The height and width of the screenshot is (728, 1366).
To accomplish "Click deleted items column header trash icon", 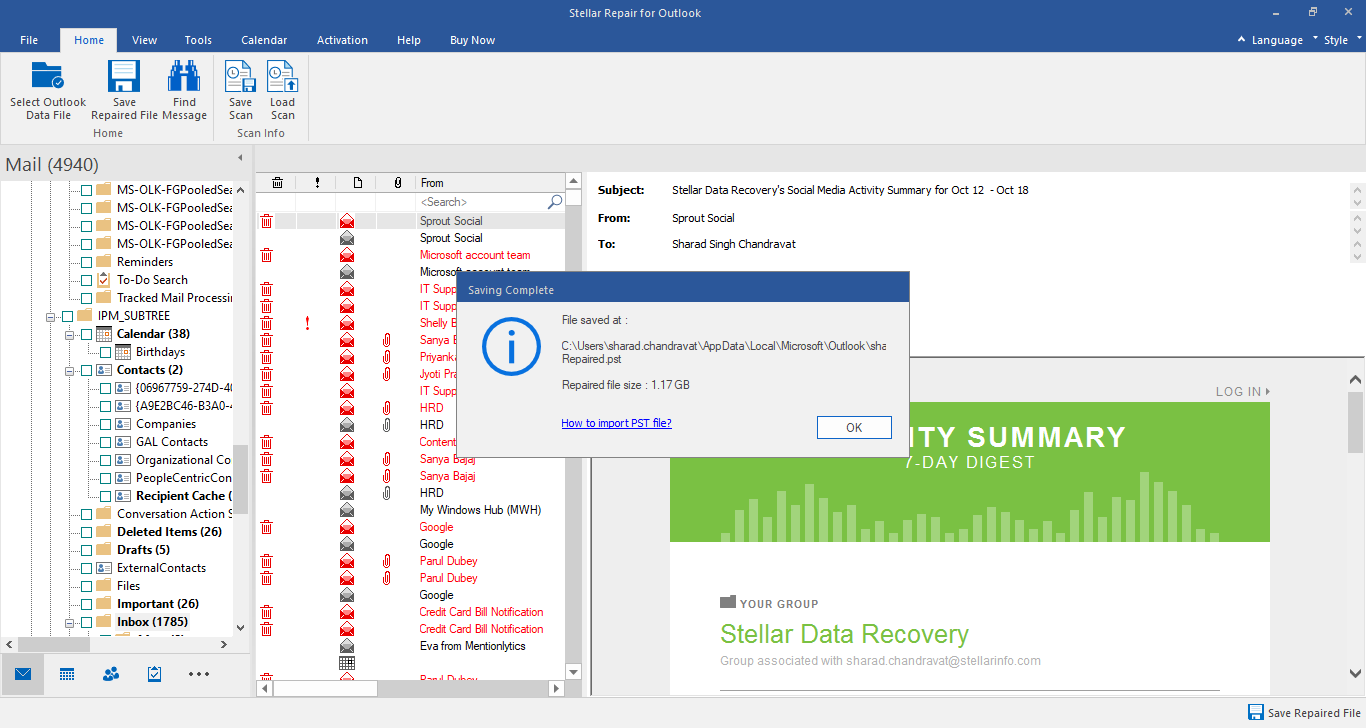I will point(277,183).
